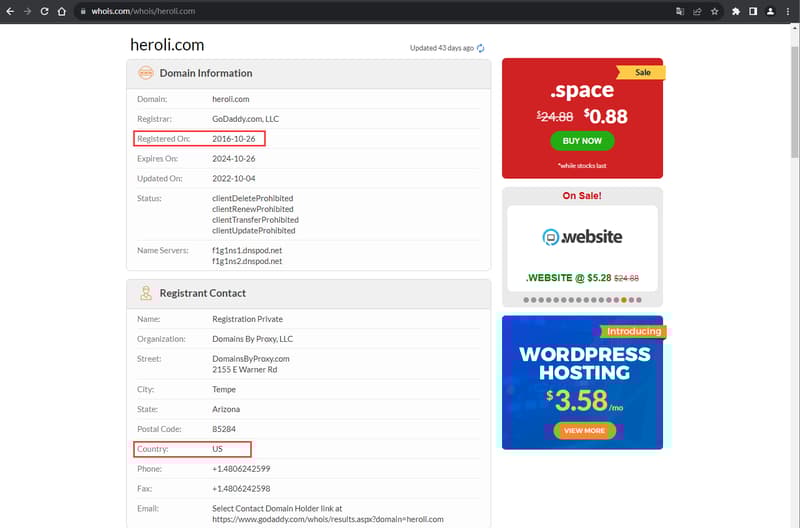This screenshot has height=528, width=800.
Task: Click the registered date 2016-10-26
Action: [x=234, y=139]
